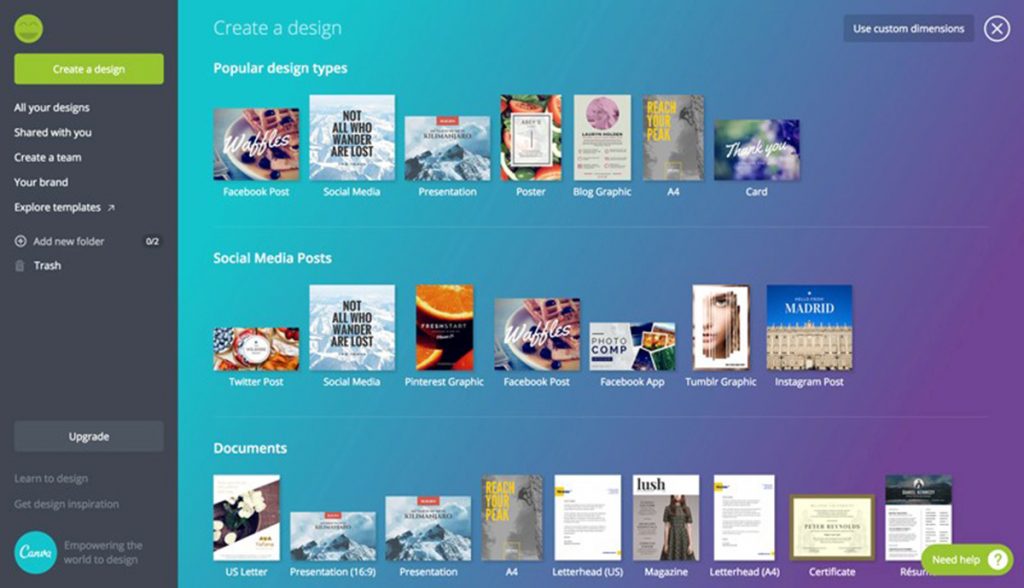Open the Trash folder
Viewport: 1024px width, 588px height.
pyautogui.click(x=47, y=266)
